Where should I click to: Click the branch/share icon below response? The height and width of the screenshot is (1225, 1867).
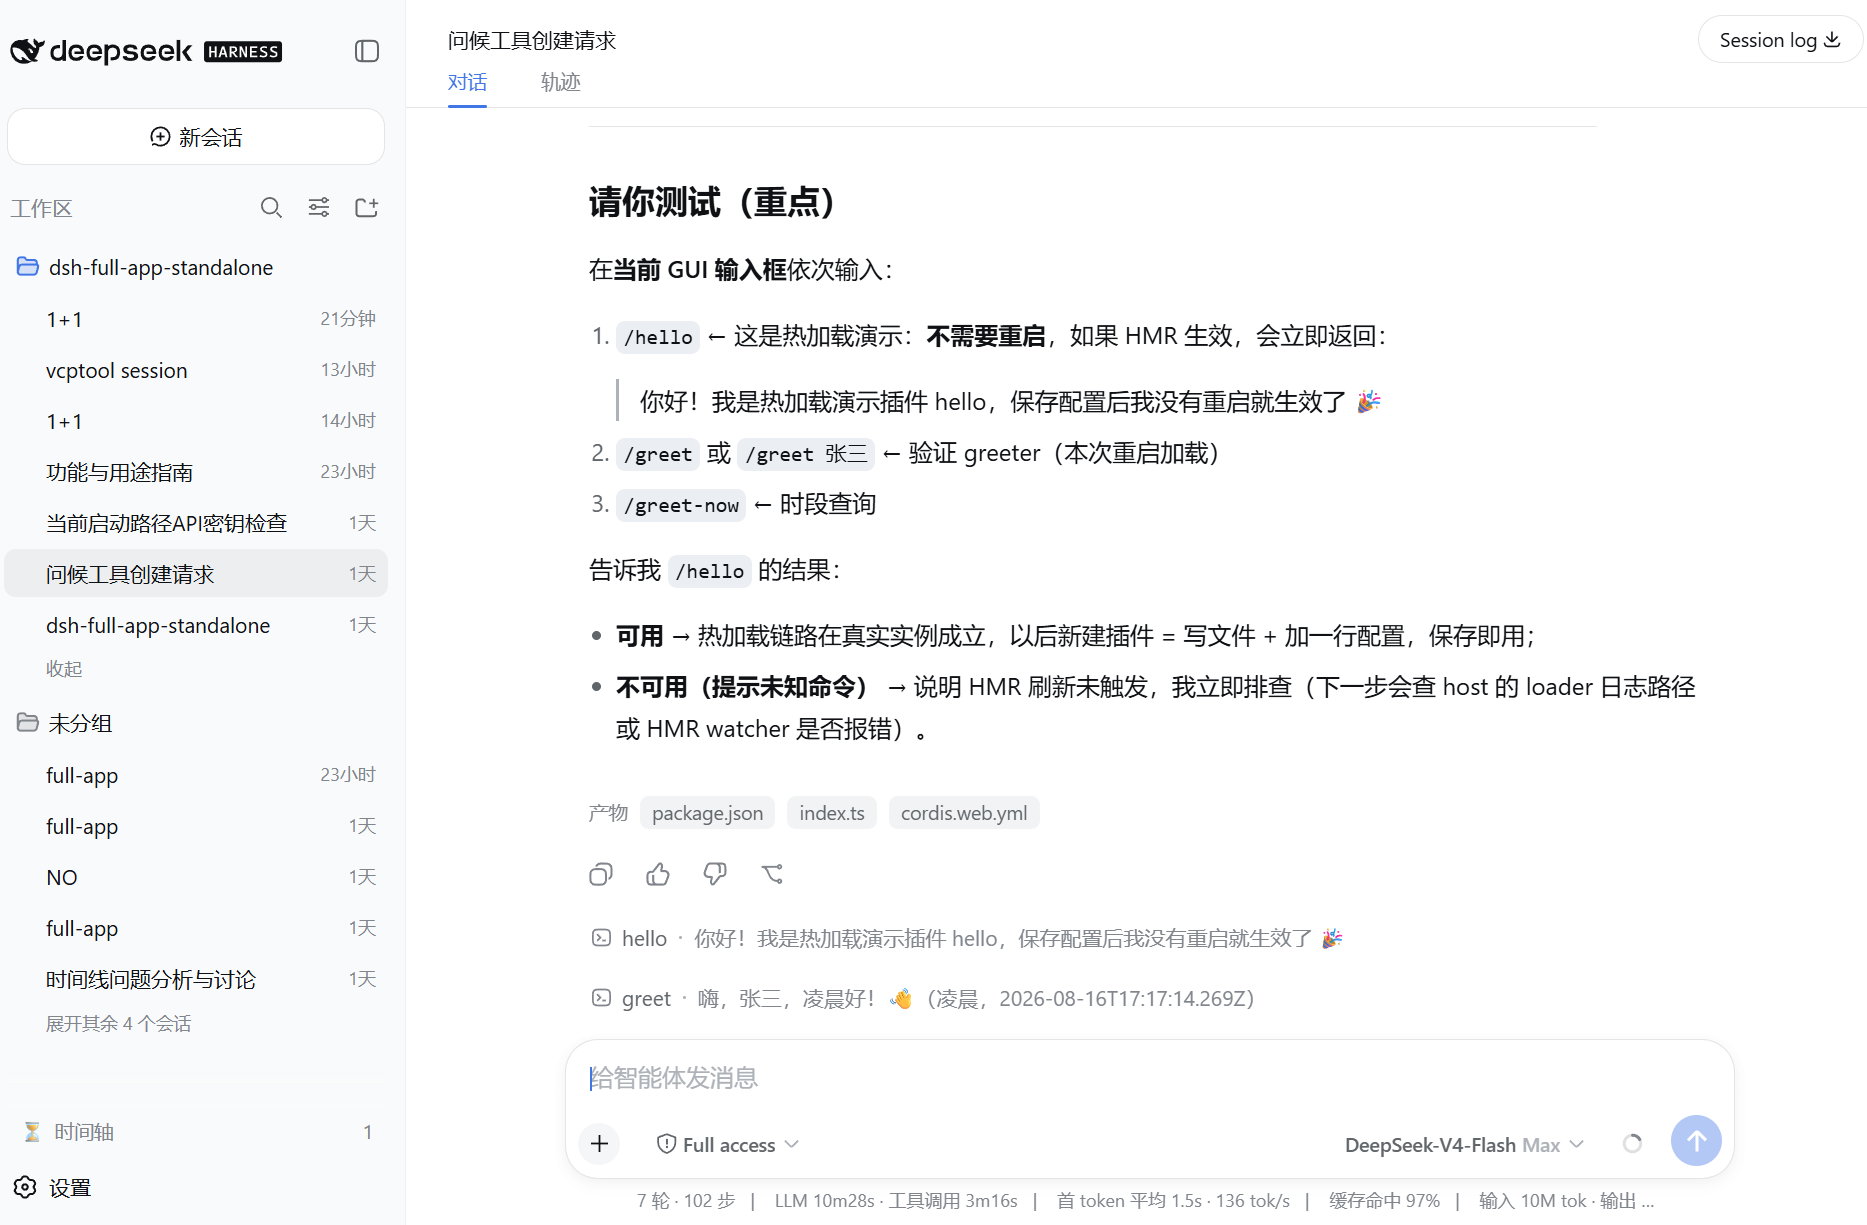tap(772, 875)
